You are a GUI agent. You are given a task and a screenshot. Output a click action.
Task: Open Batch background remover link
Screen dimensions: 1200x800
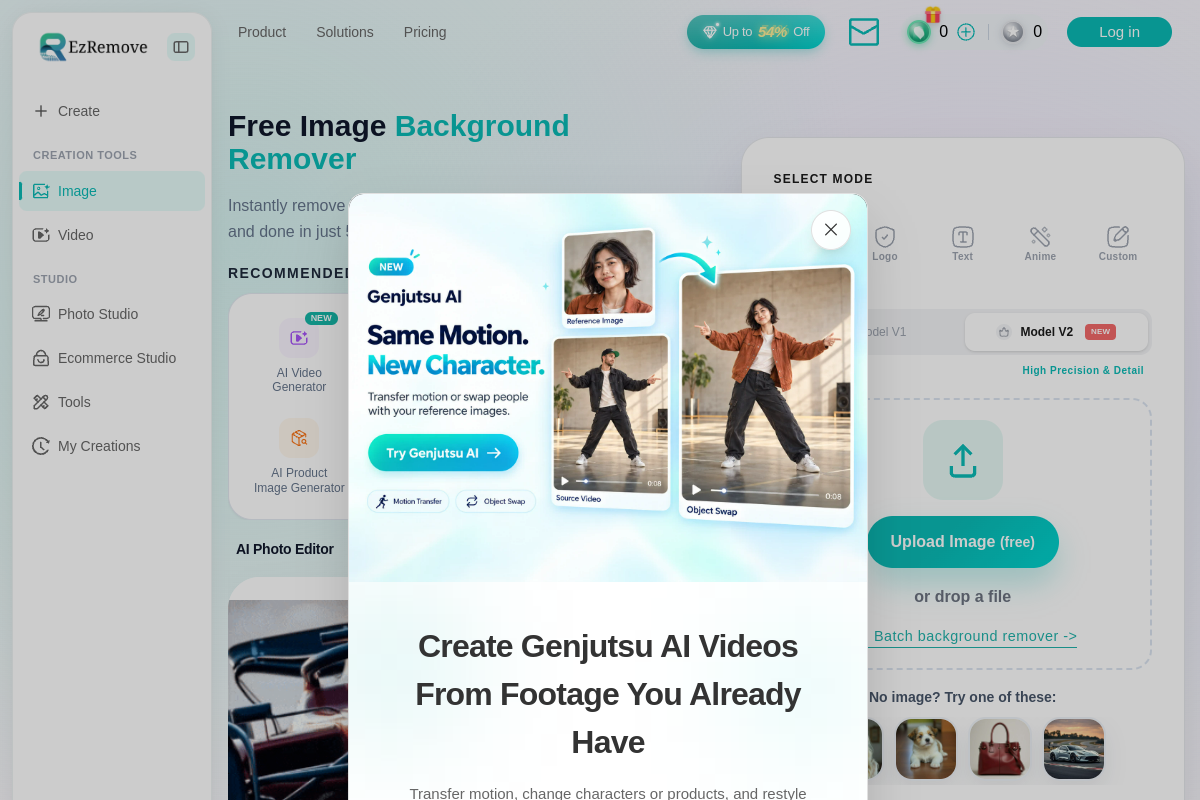coord(975,636)
